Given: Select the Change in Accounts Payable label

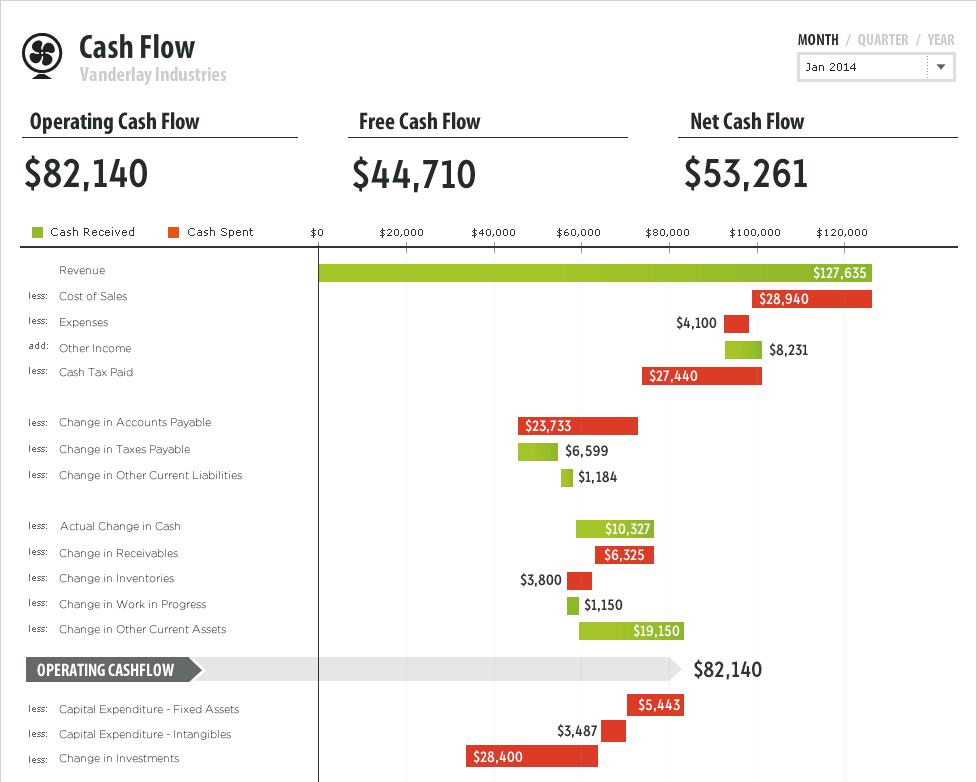Looking at the screenshot, I should click(135, 422).
